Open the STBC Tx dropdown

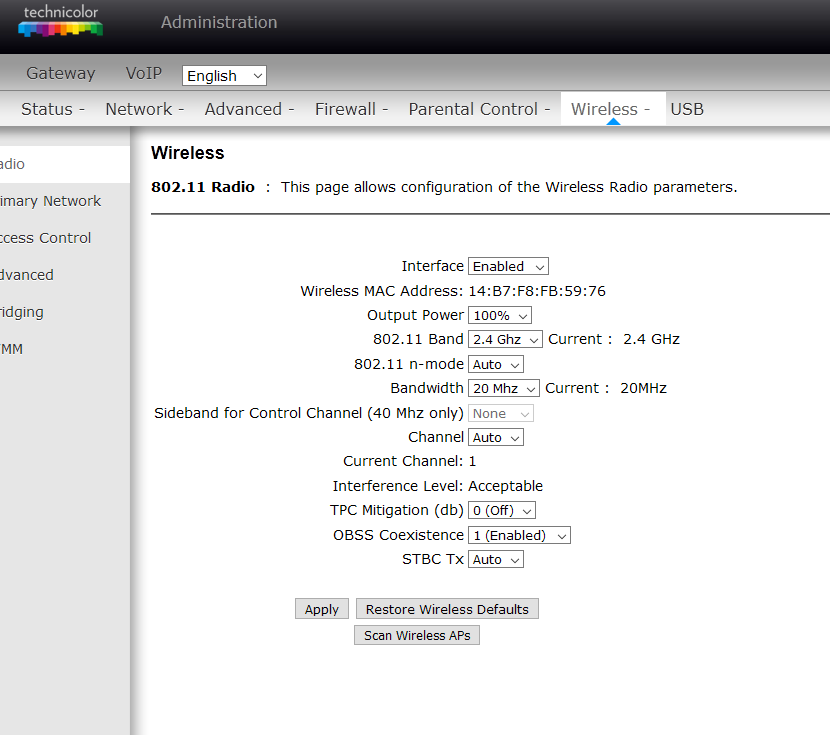[x=496, y=559]
